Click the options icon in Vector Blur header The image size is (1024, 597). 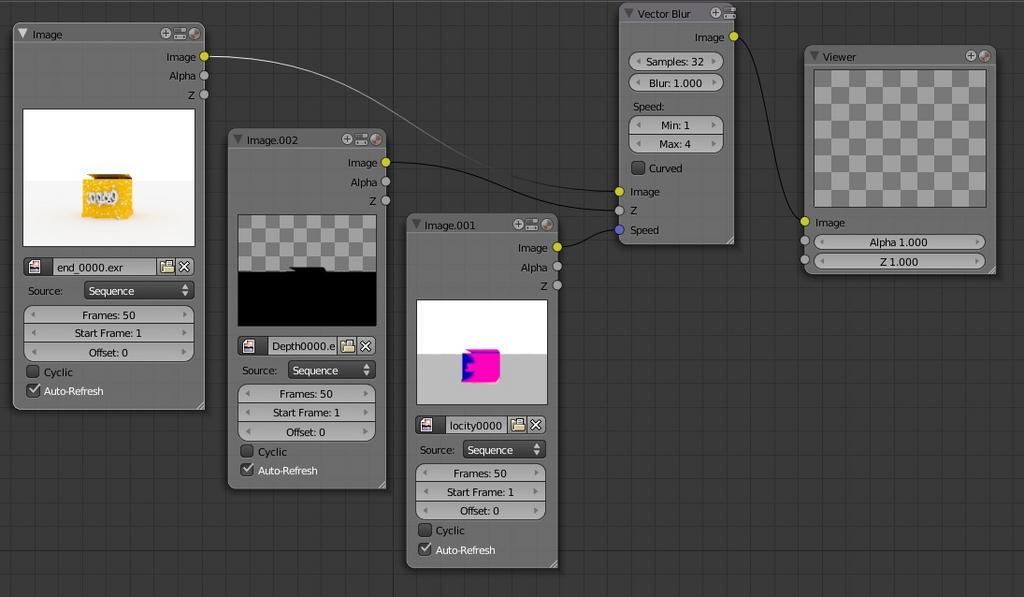click(x=729, y=13)
